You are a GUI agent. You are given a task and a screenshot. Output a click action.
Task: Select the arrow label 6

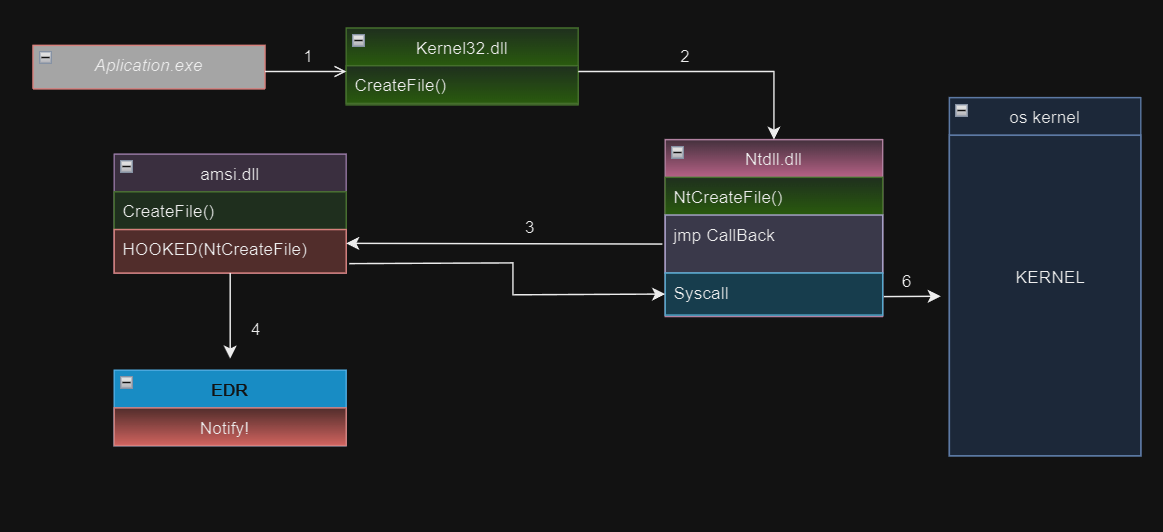pyautogui.click(x=906, y=282)
